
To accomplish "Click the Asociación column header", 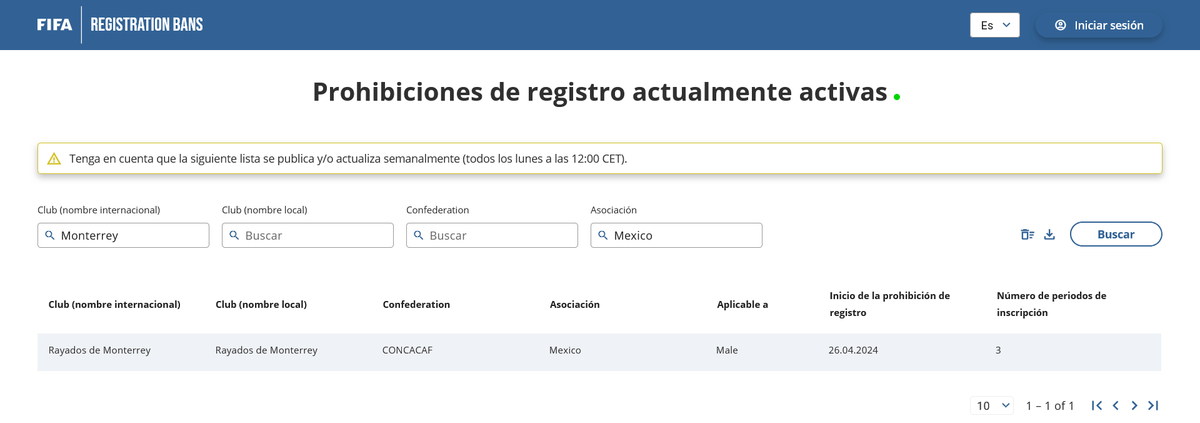I will 575,304.
